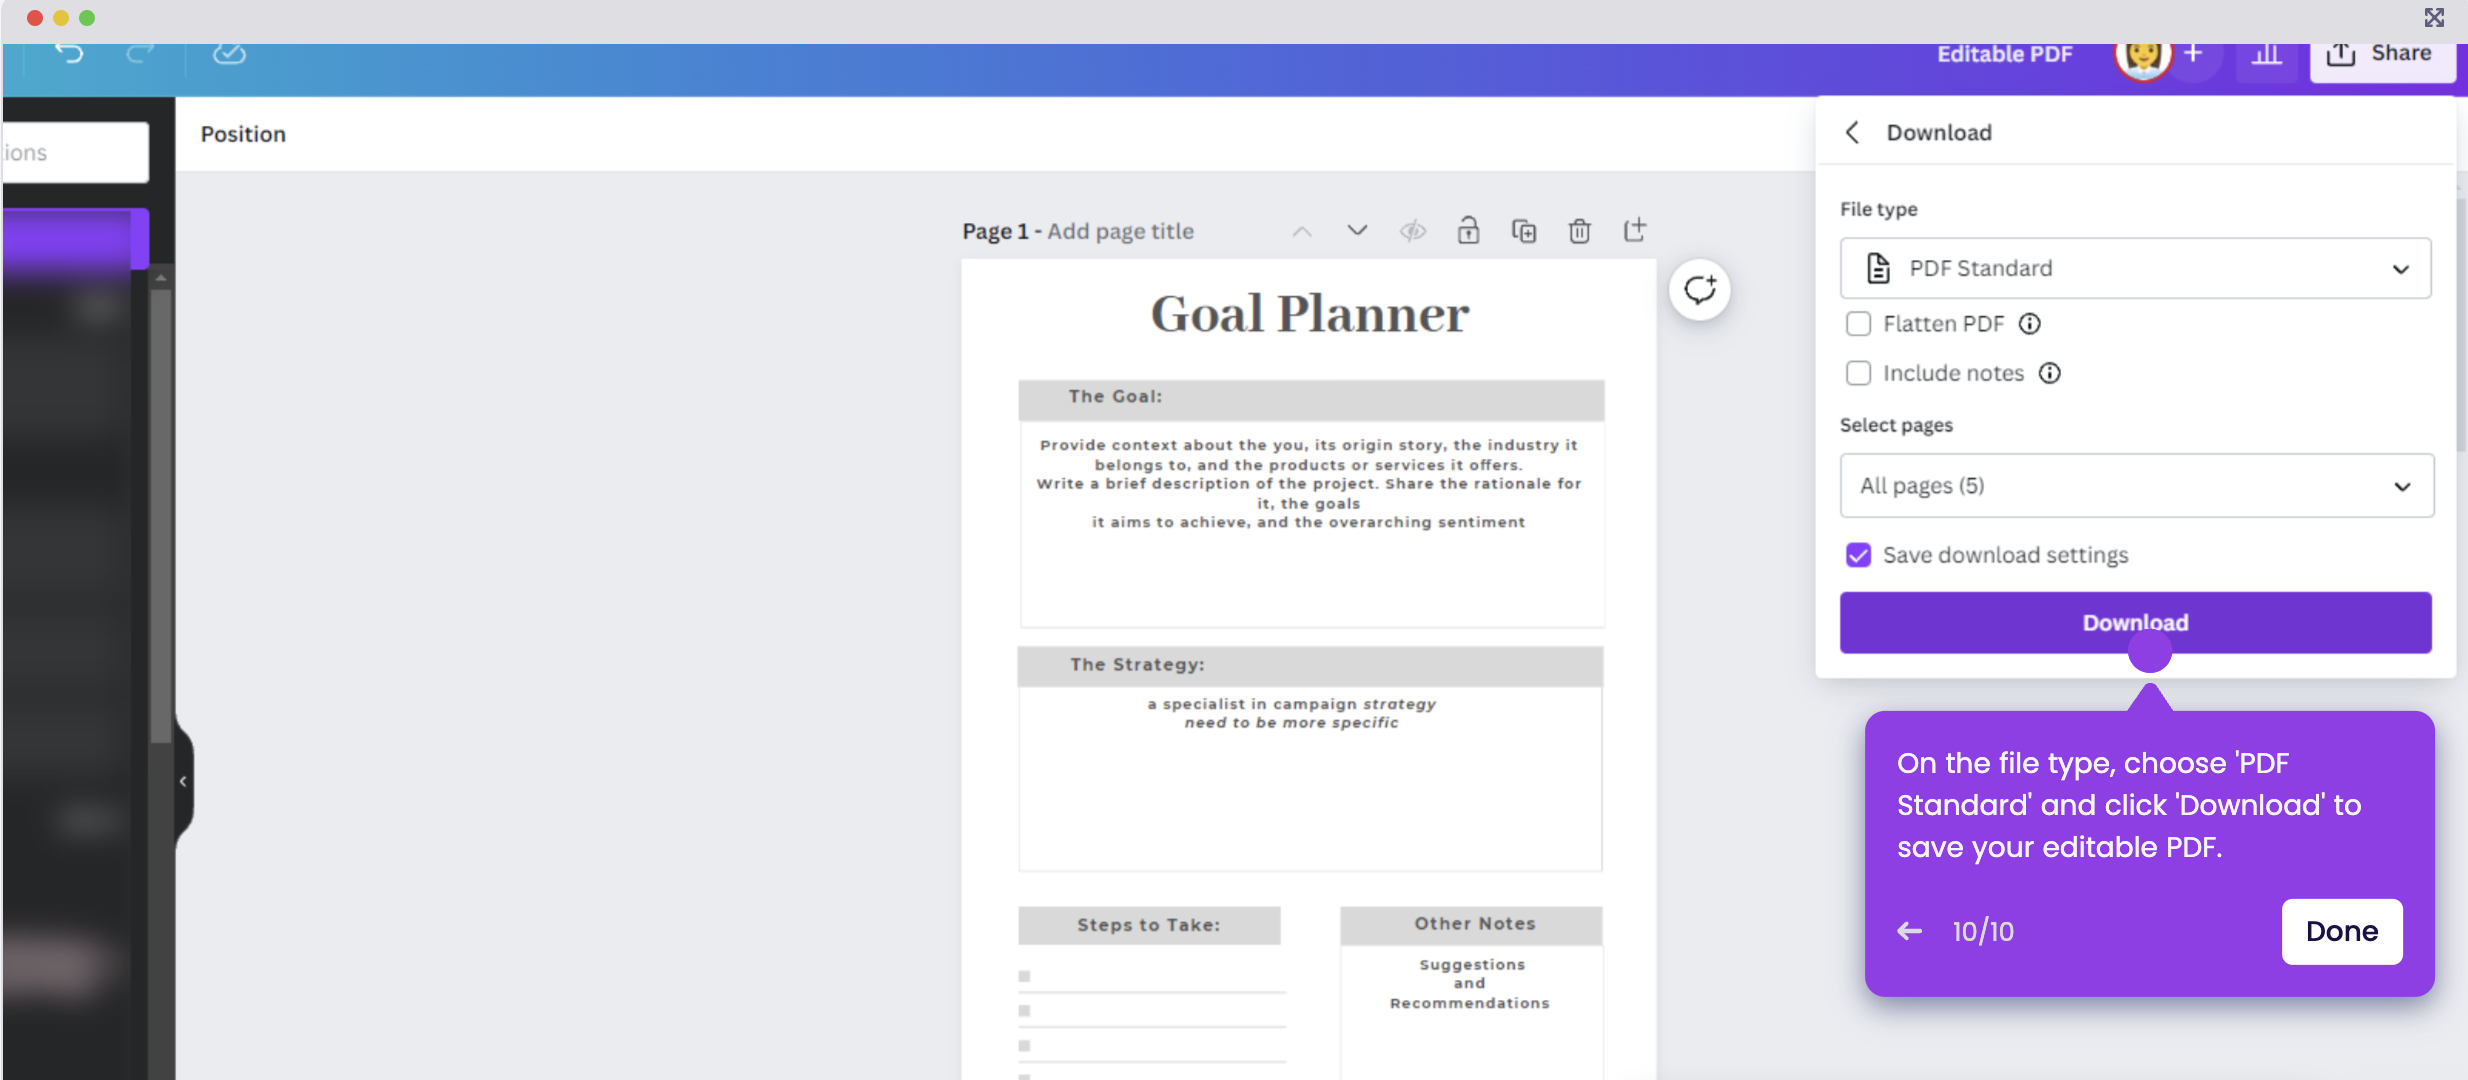Click the Editable PDF title in the header
The height and width of the screenshot is (1080, 2468).
point(2004,54)
